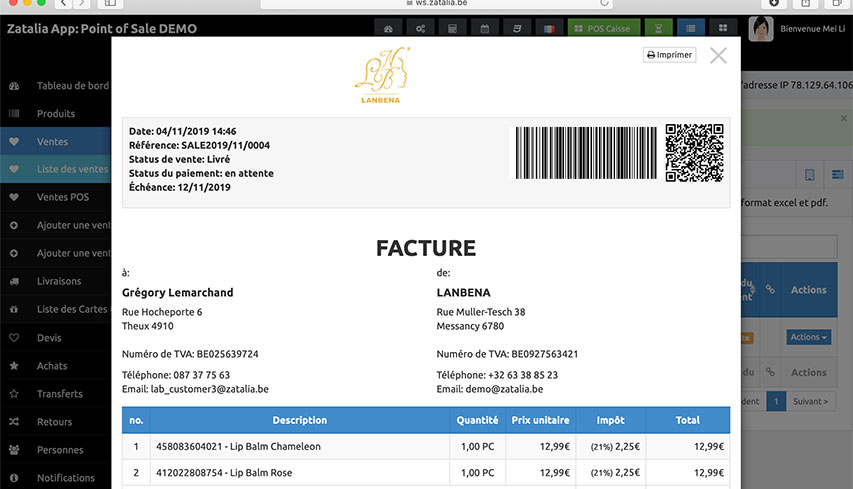Click the Actions column header in sales table
The width and height of the screenshot is (853, 489).
click(808, 290)
